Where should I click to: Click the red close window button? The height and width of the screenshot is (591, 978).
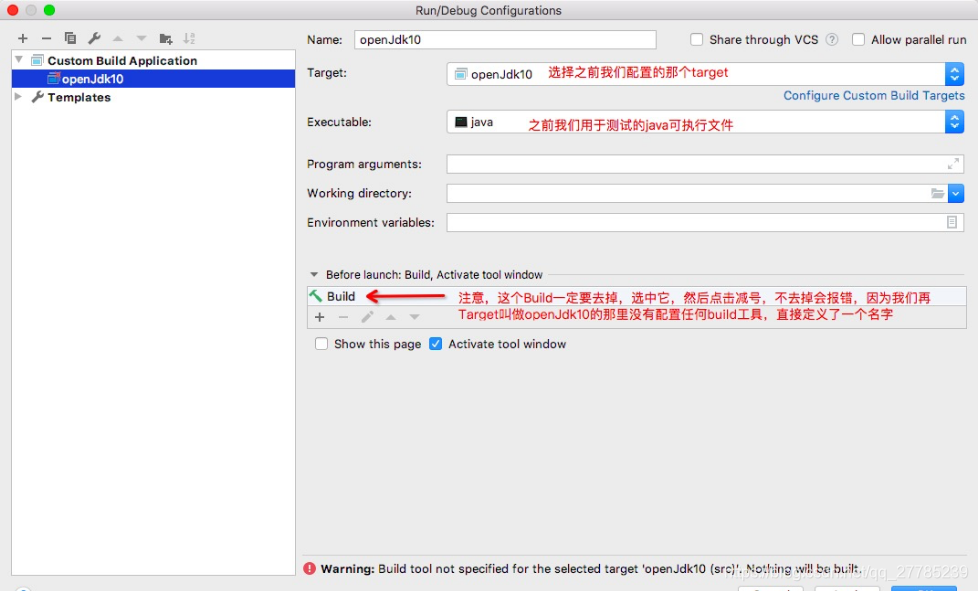point(12,10)
